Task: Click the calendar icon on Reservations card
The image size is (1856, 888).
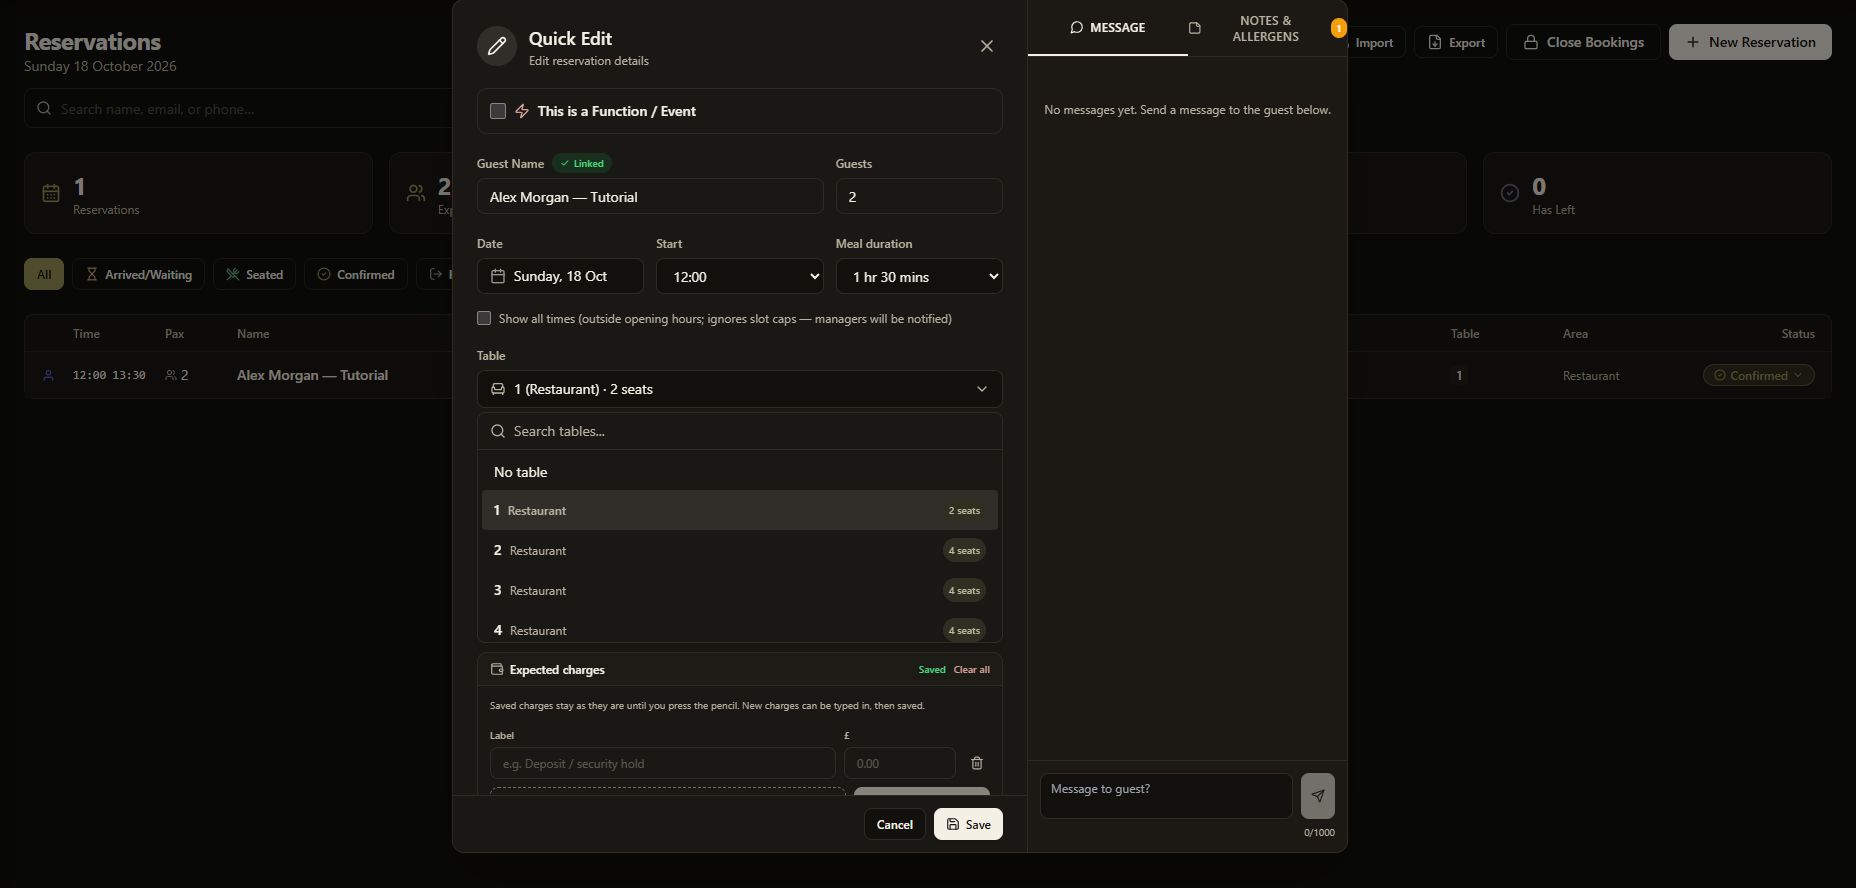Action: [x=51, y=193]
